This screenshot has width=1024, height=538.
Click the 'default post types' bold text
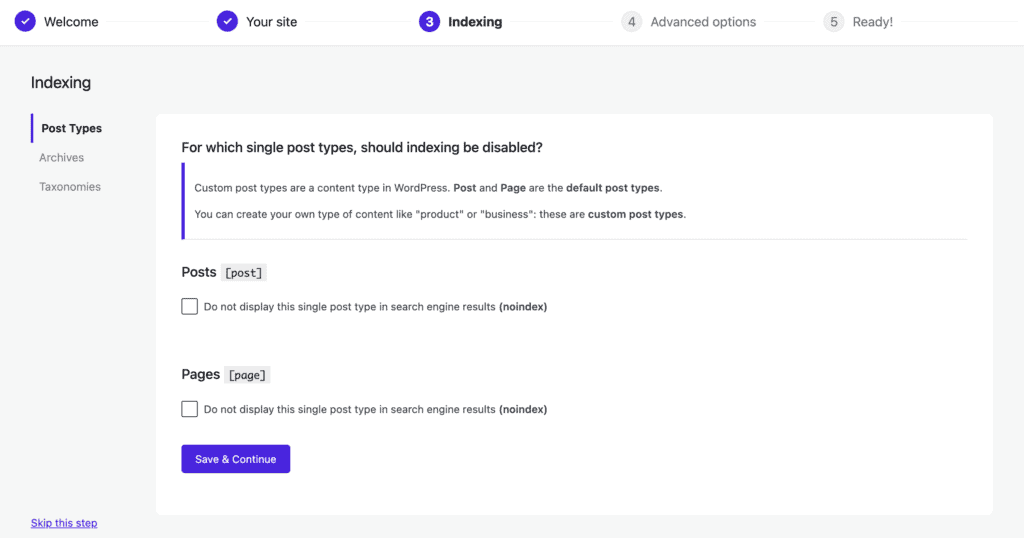pyautogui.click(x=613, y=188)
